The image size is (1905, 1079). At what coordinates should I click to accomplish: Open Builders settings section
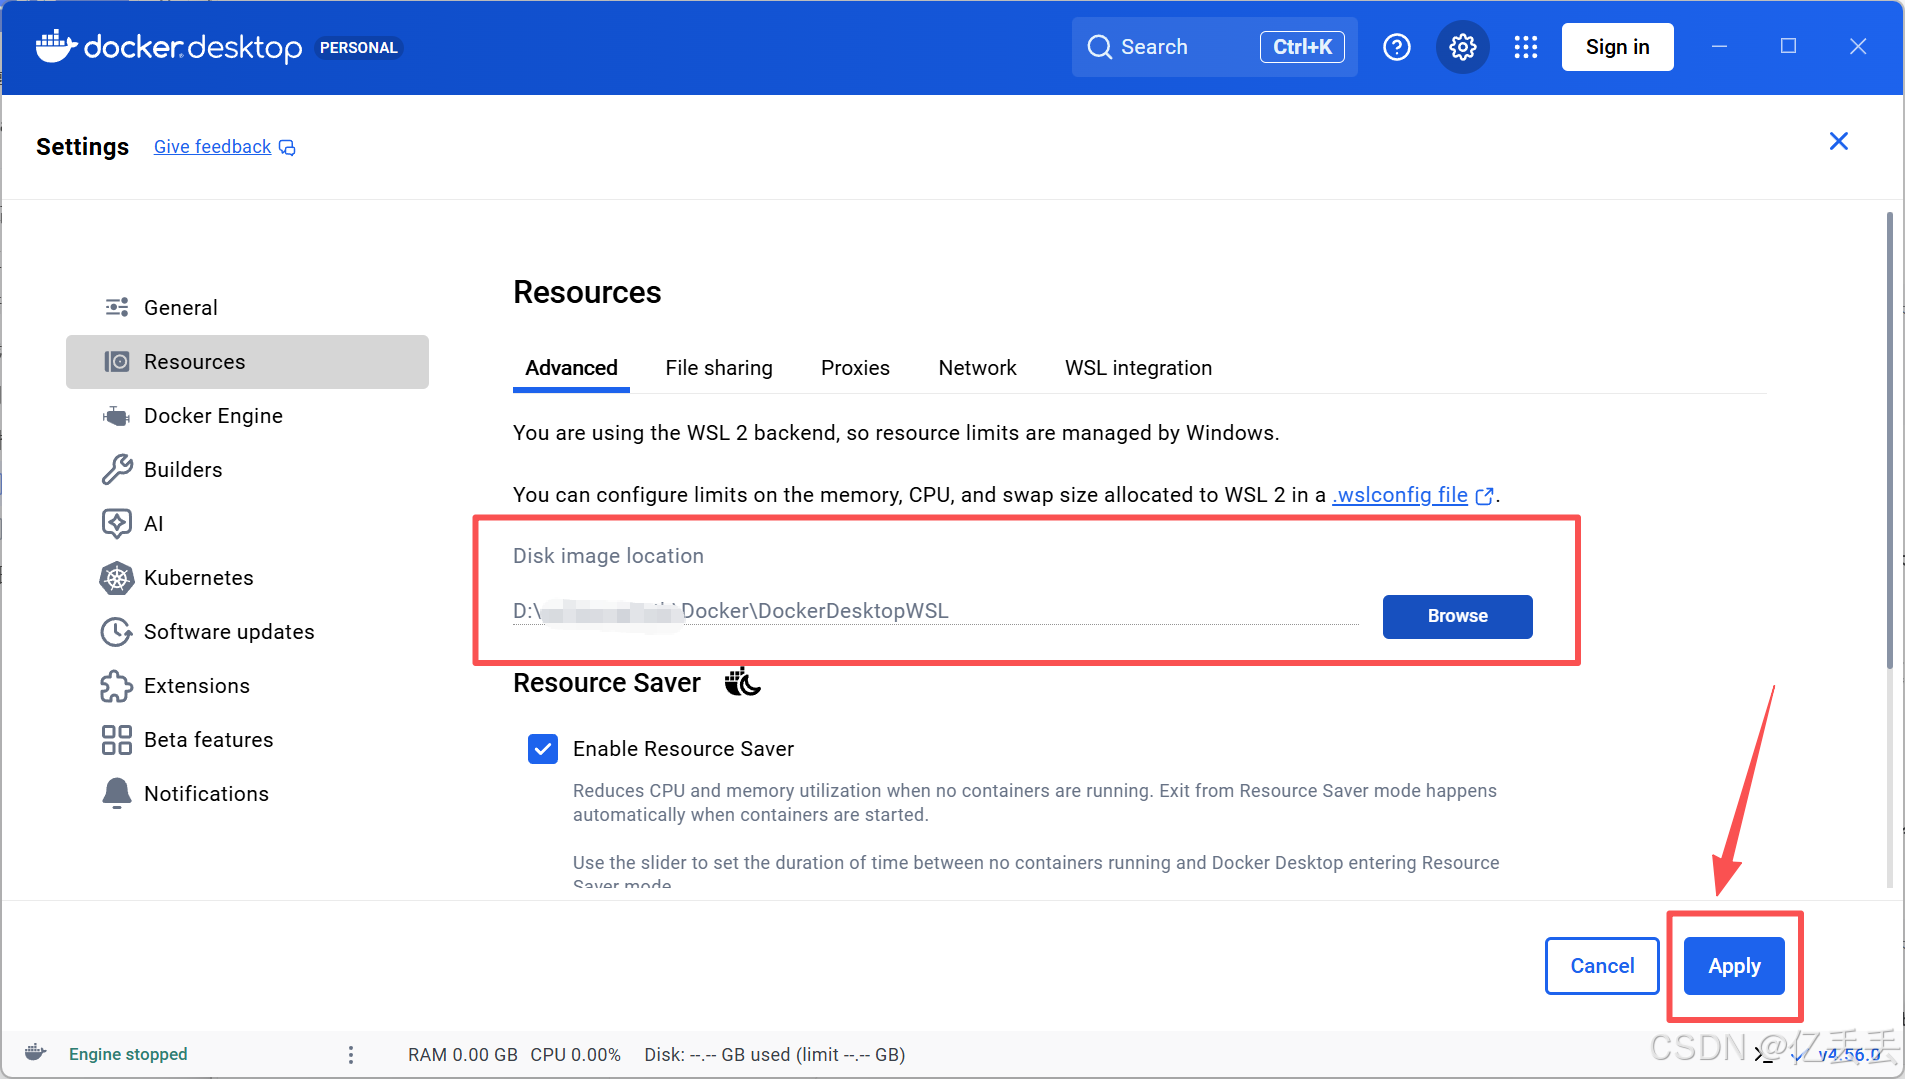click(247, 469)
